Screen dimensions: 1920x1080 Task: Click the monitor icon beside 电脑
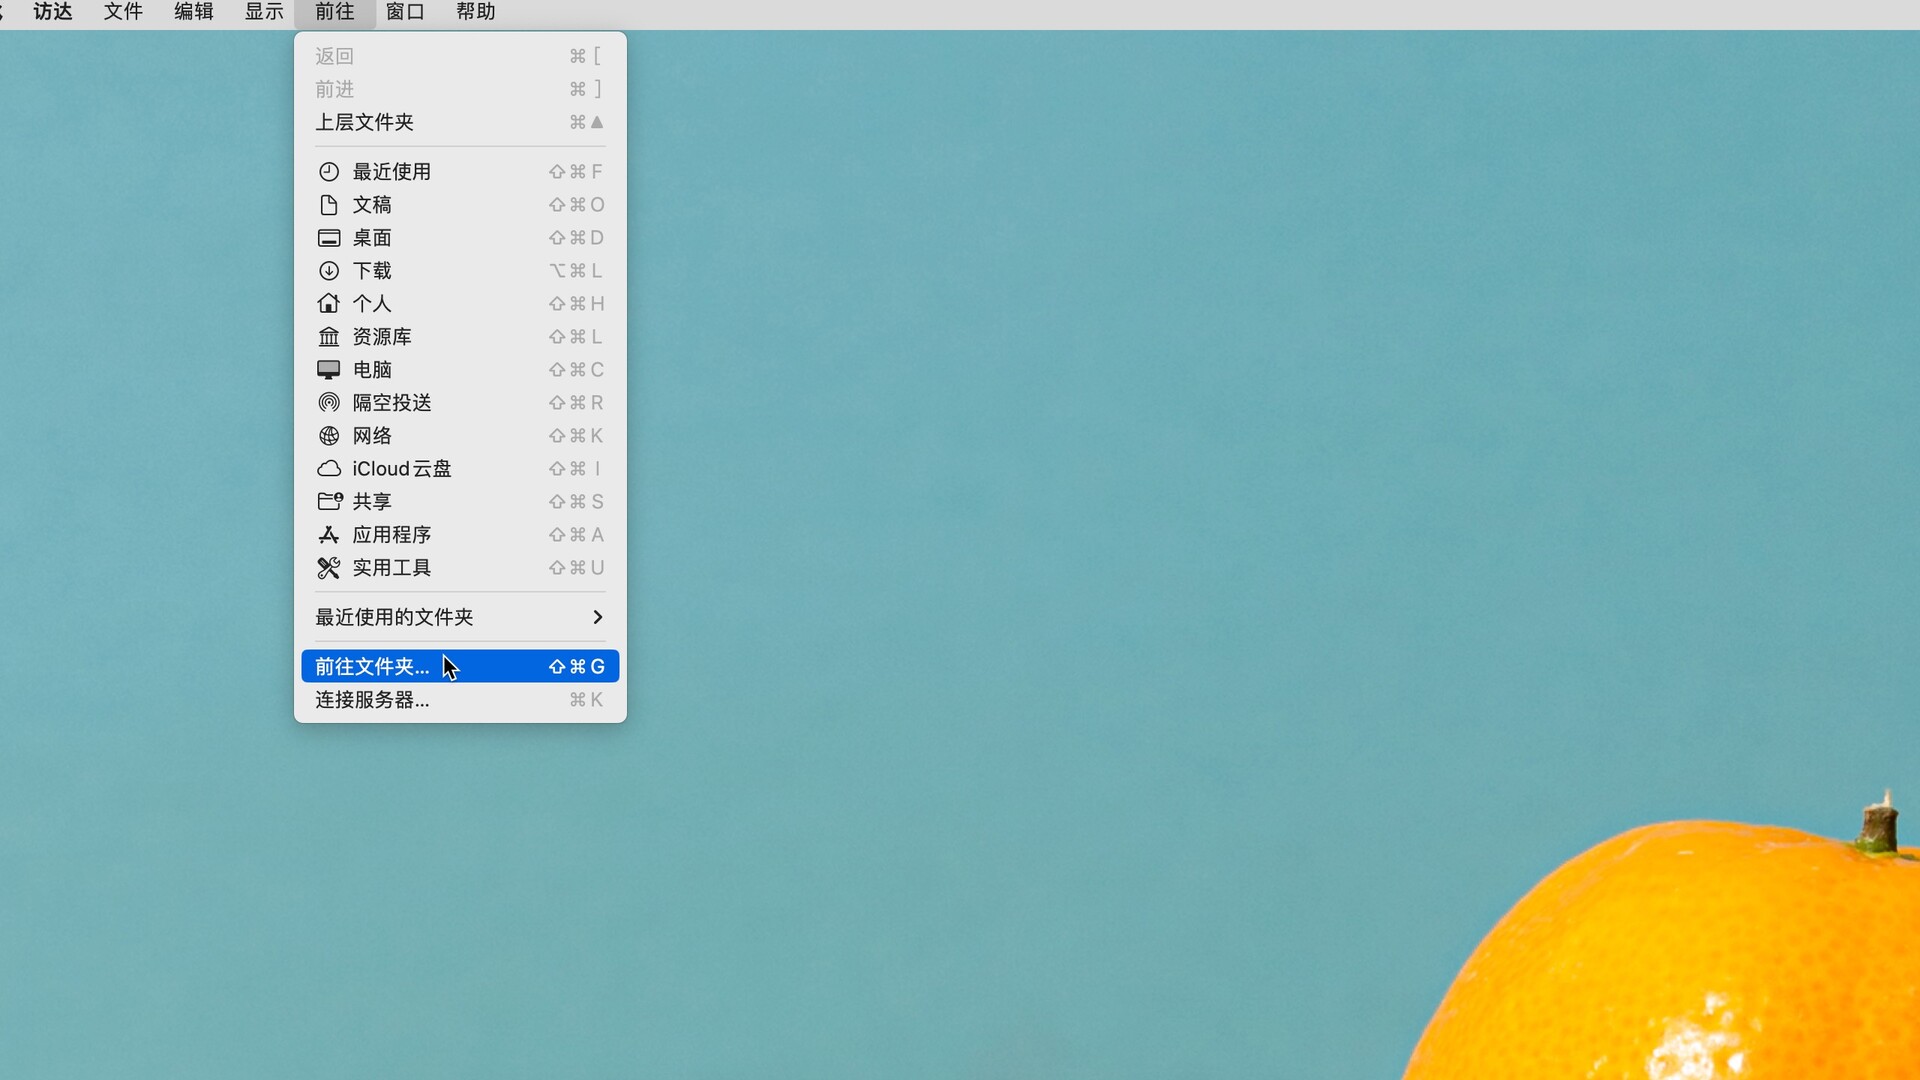(x=329, y=370)
